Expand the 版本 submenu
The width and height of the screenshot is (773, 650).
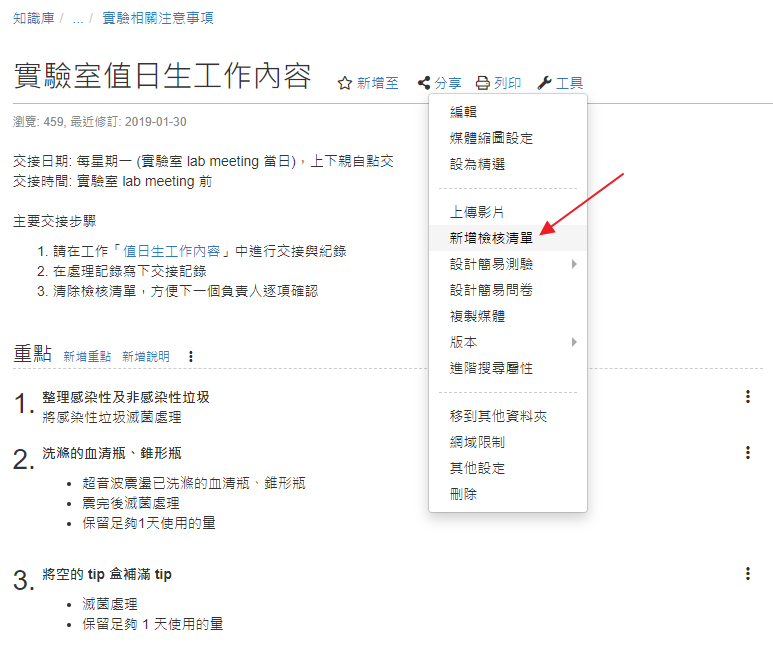574,342
